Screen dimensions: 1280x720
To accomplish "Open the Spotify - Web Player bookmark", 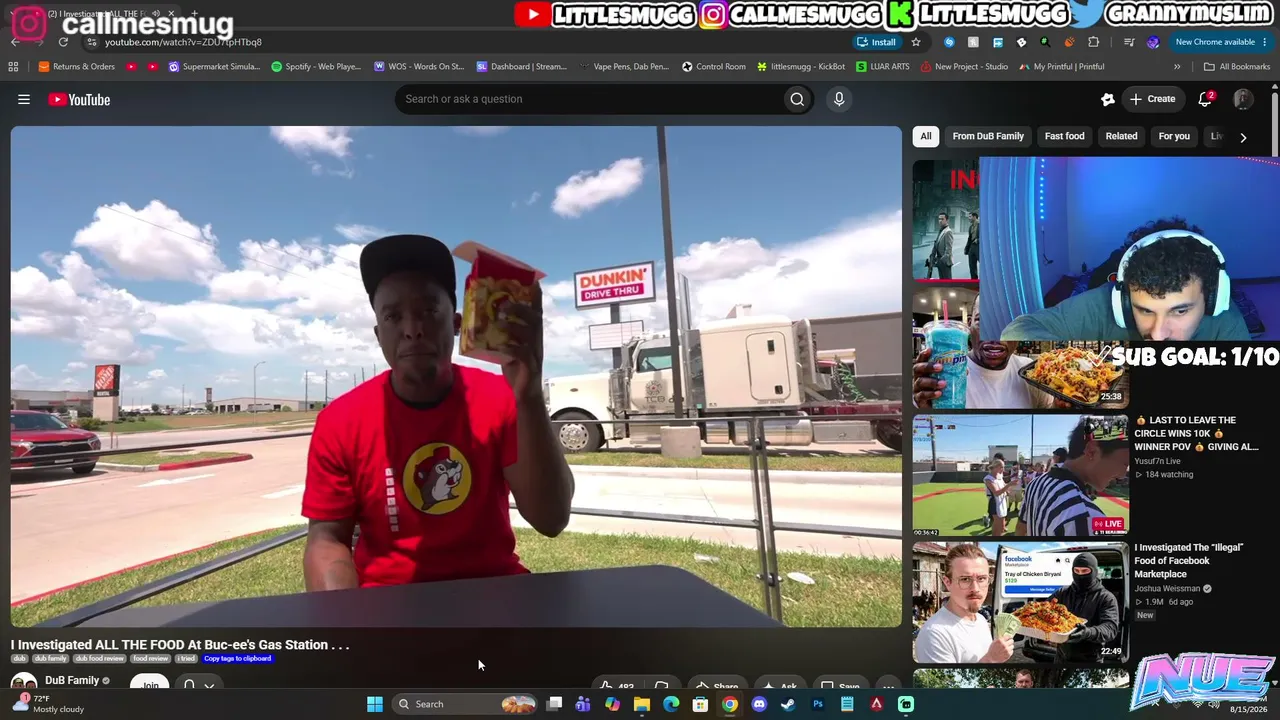I will click(316, 66).
